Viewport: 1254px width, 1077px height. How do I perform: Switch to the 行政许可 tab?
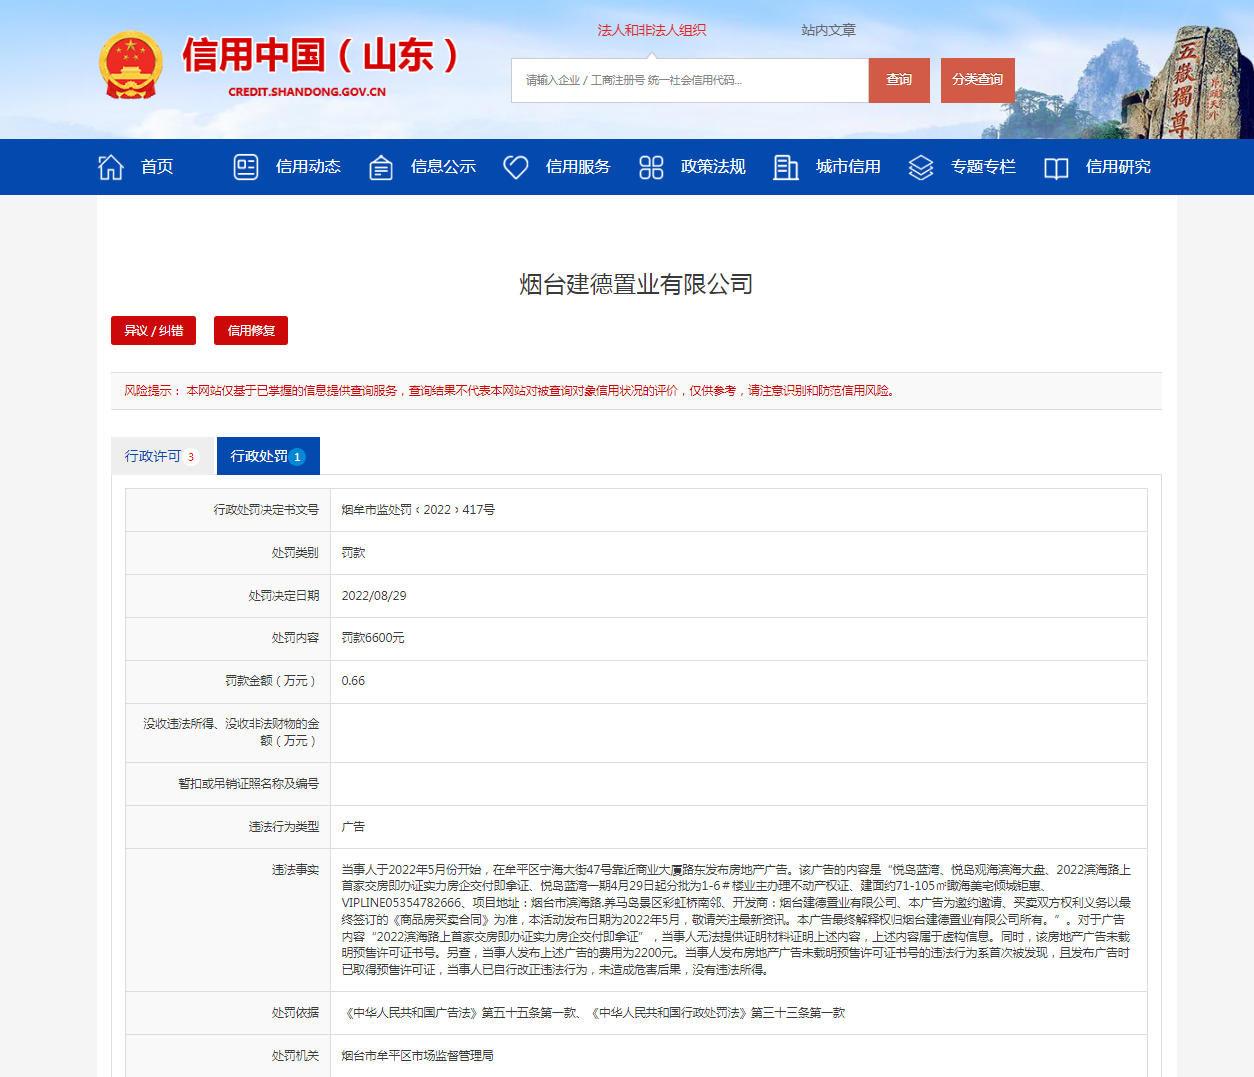[x=162, y=456]
